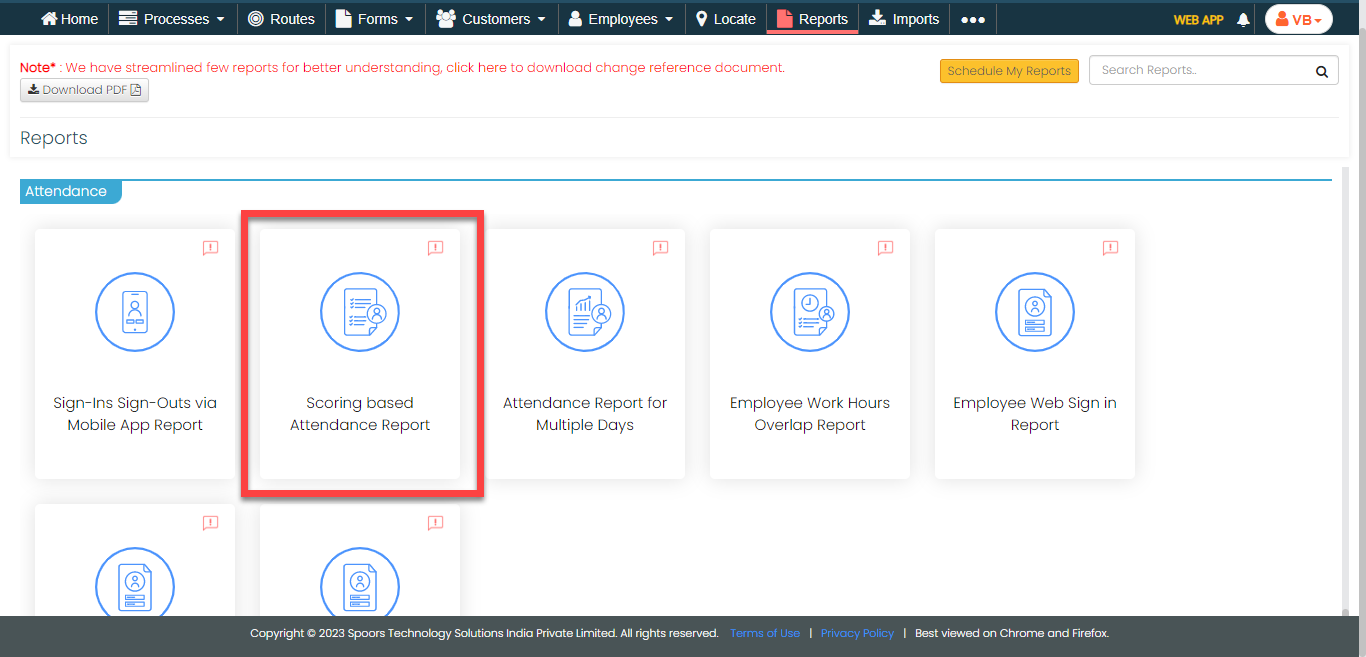Click info flag on Scoring based Attendance card
Screen dimensions: 1366x657
[x=435, y=248]
